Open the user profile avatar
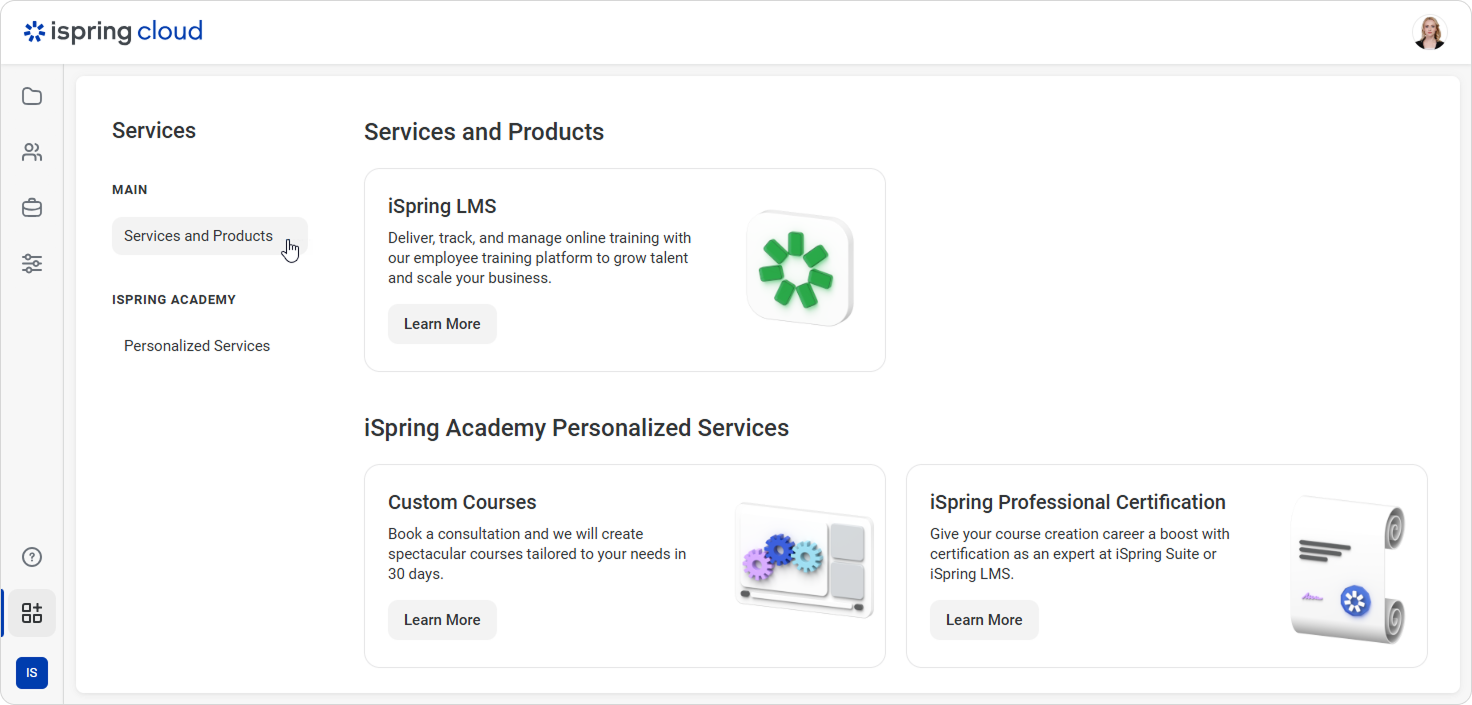Viewport: 1472px width, 705px height. (1429, 32)
